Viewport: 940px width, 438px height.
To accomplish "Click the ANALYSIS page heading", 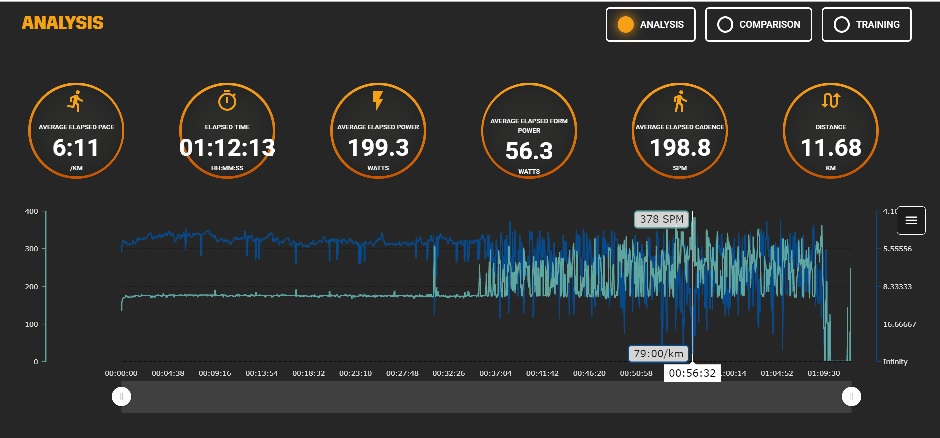I will (62, 23).
